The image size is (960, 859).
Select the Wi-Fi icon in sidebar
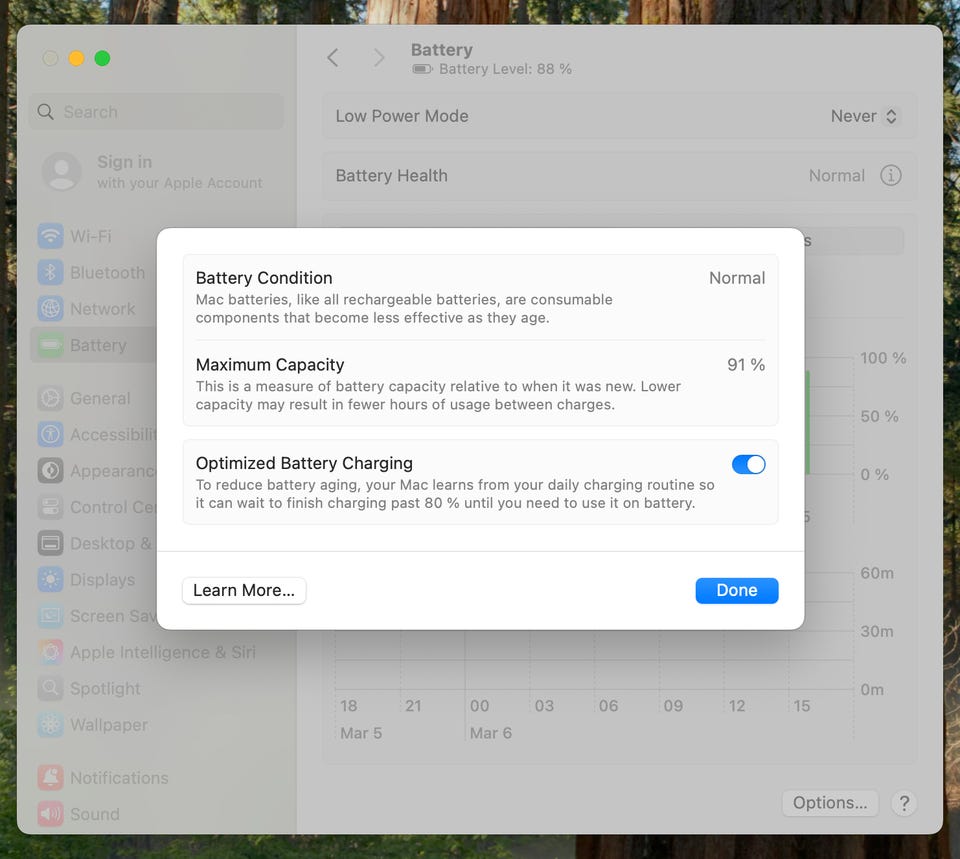pos(50,236)
